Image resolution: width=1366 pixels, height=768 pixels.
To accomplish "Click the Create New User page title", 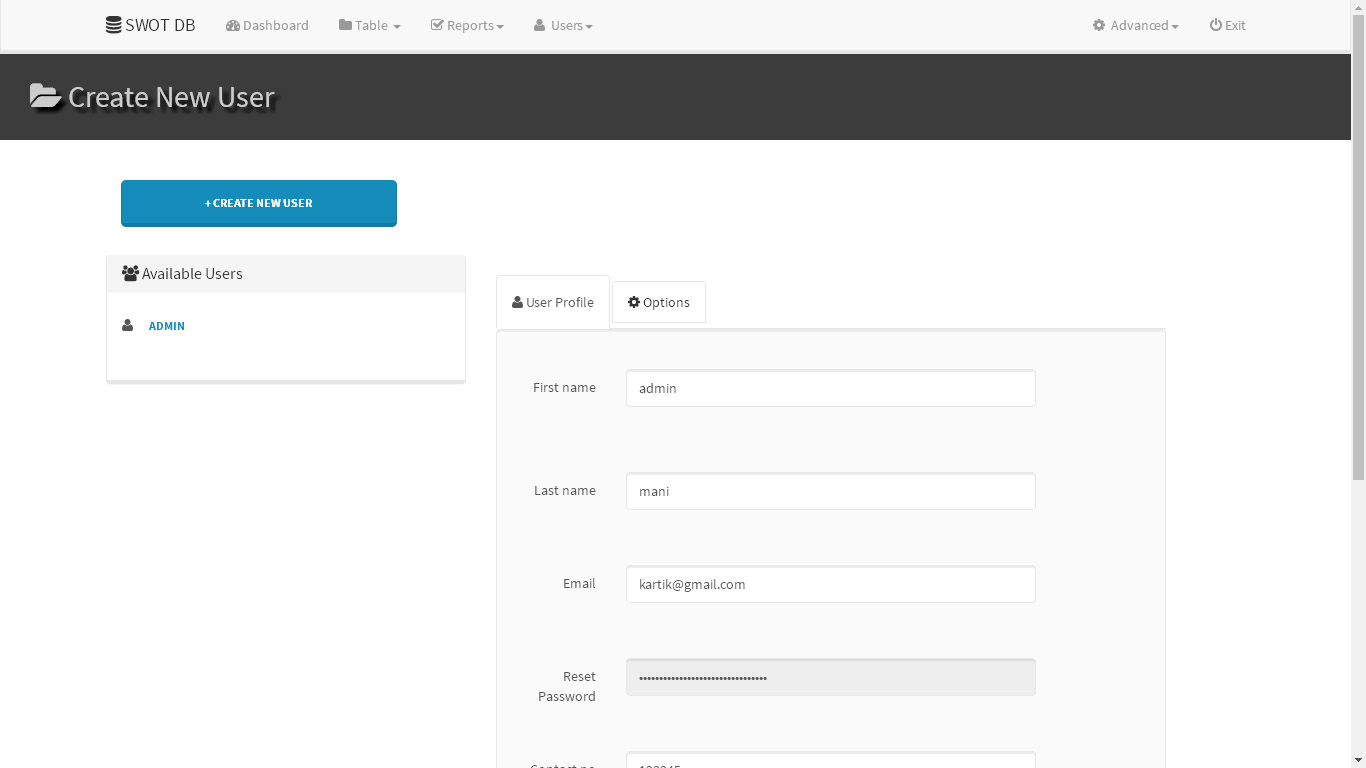I will 171,97.
